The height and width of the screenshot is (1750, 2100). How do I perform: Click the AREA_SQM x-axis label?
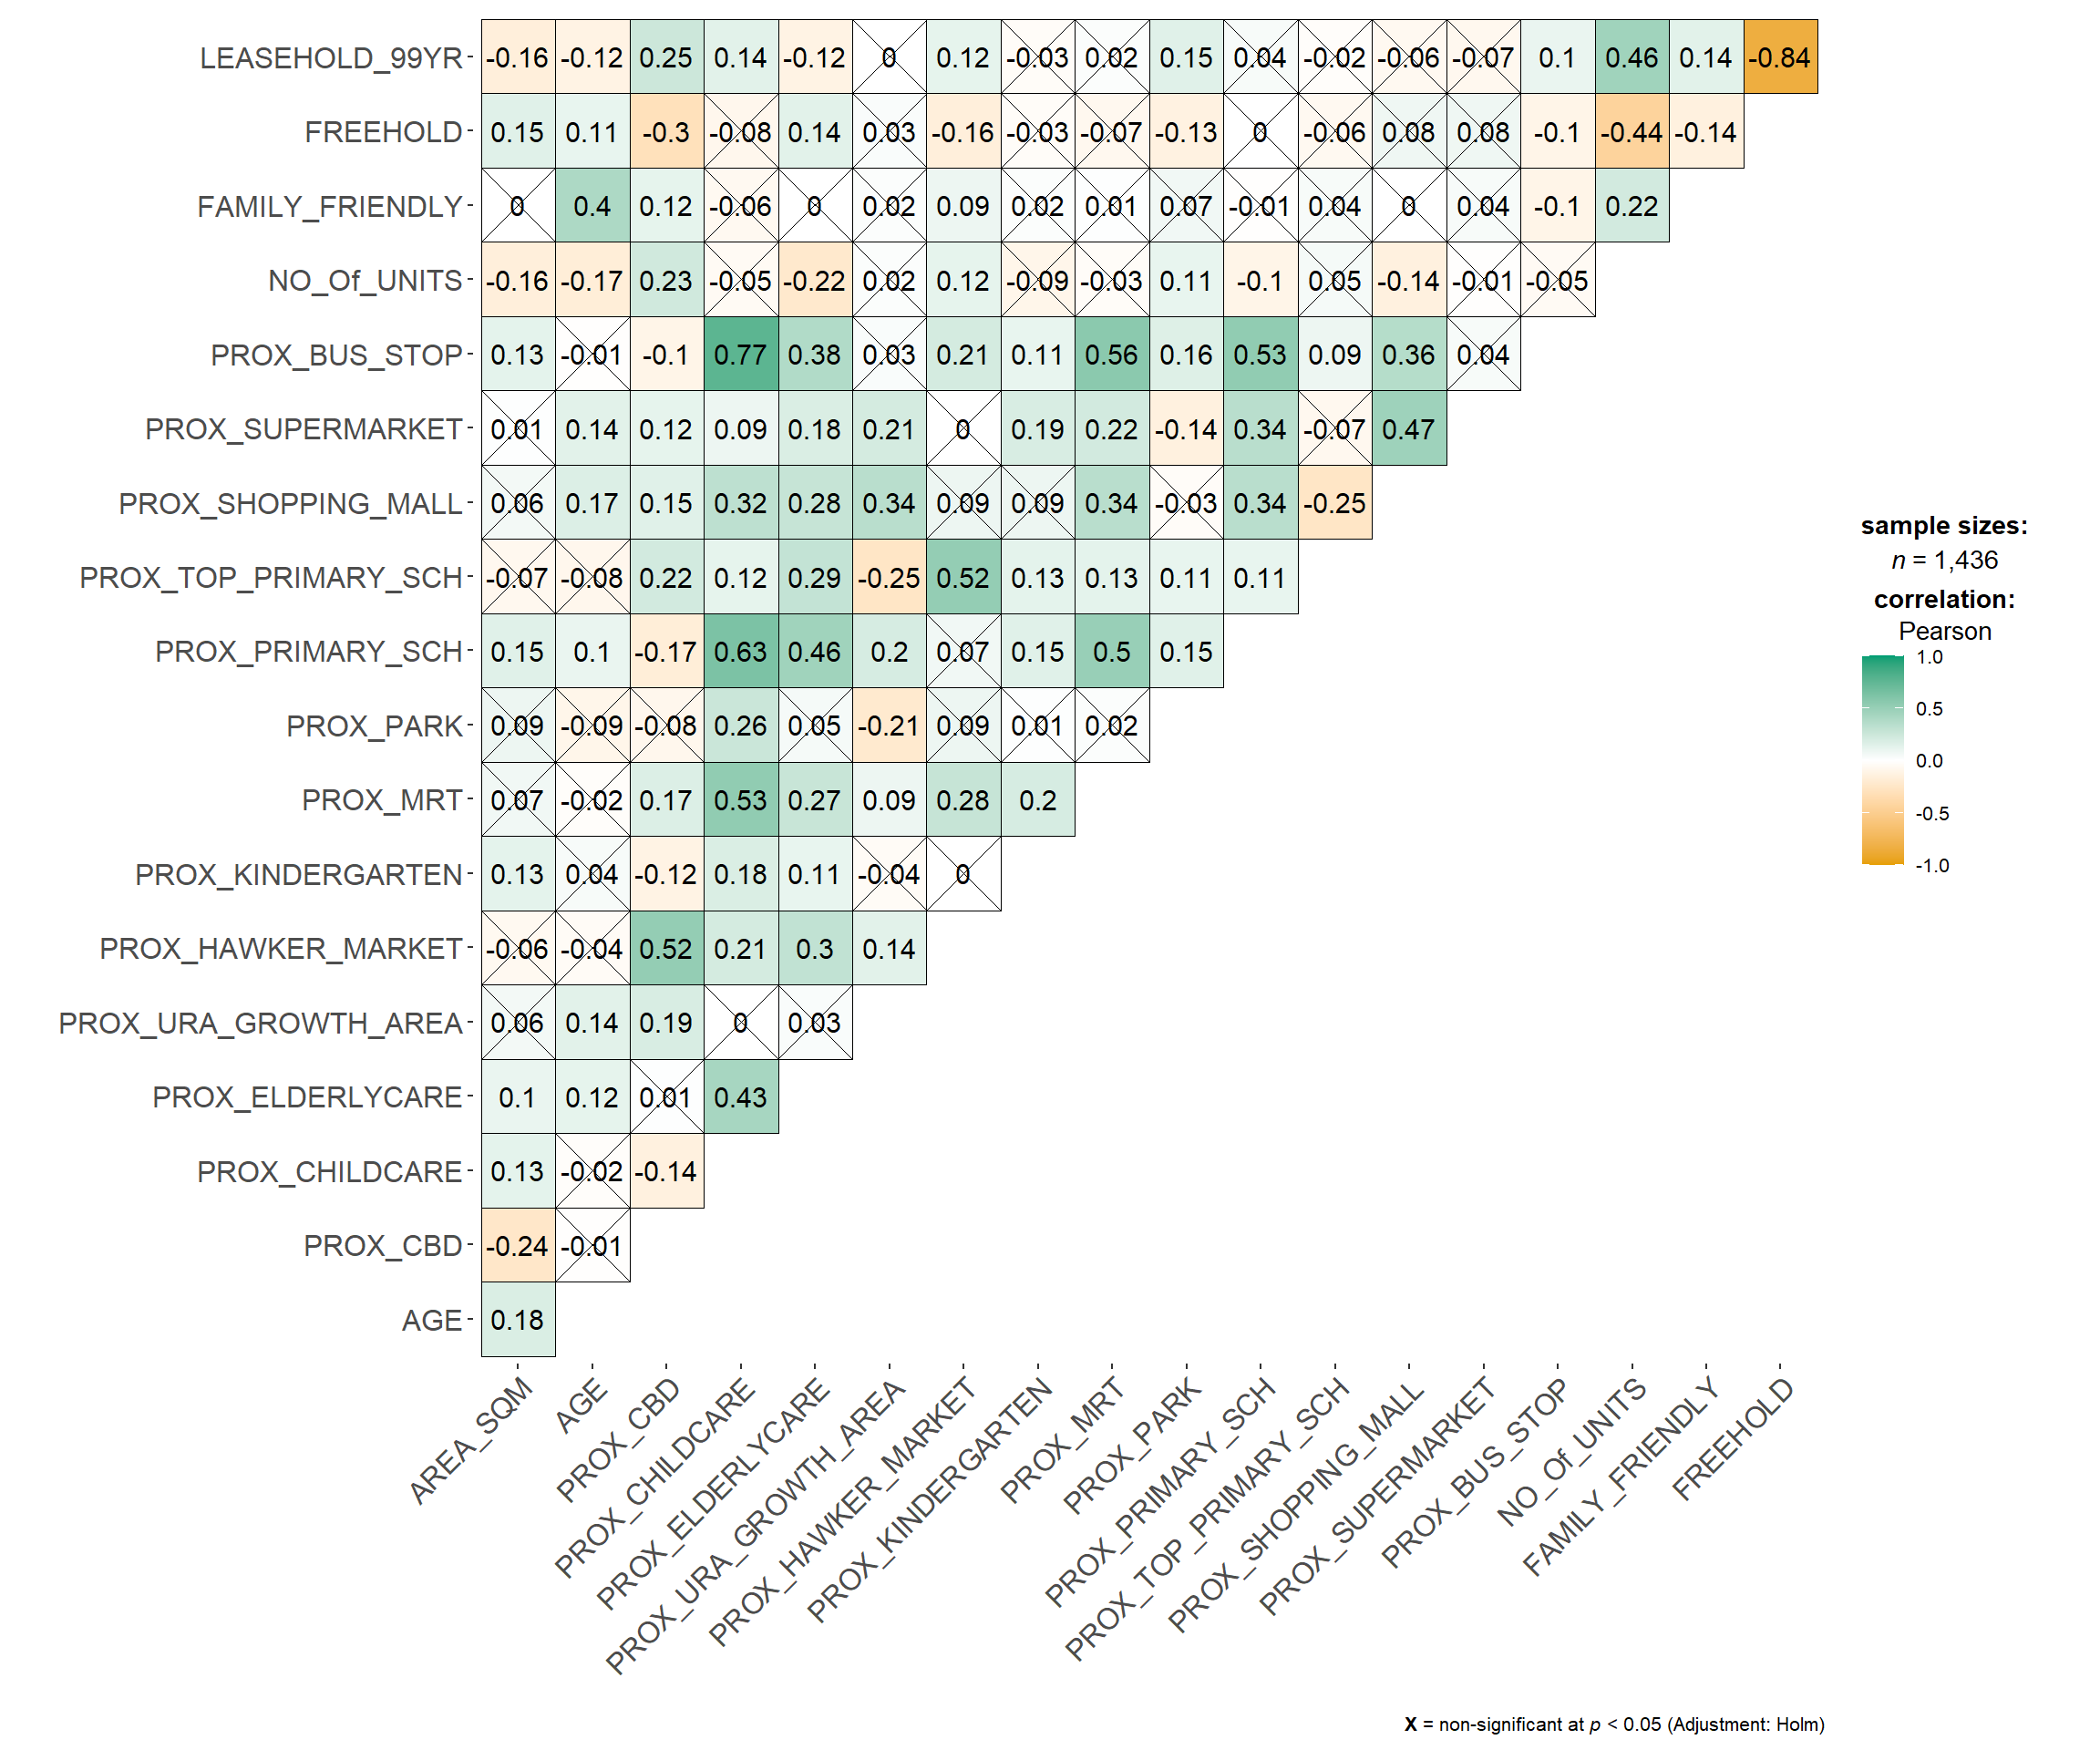472,1440
